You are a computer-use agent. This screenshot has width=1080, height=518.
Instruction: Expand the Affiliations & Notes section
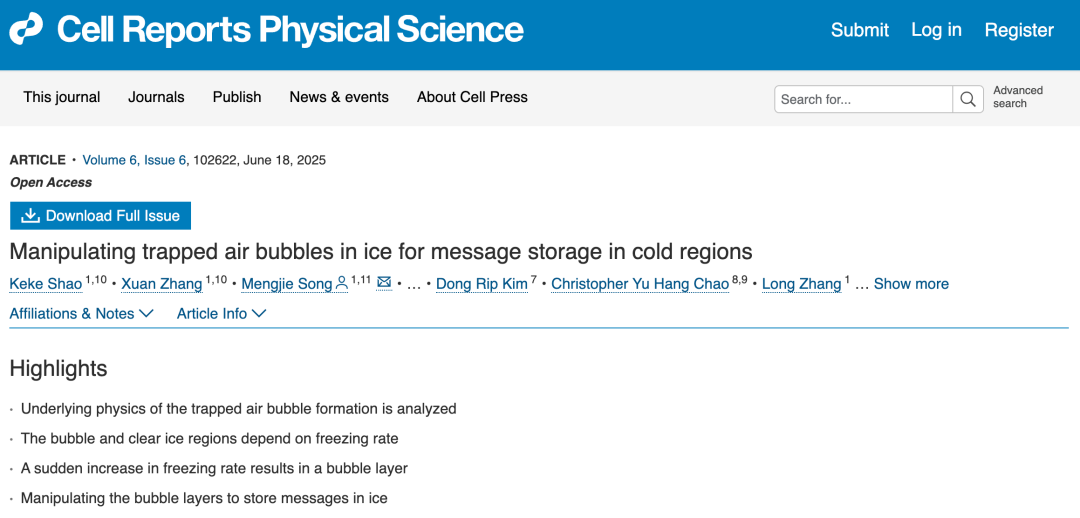tap(81, 313)
